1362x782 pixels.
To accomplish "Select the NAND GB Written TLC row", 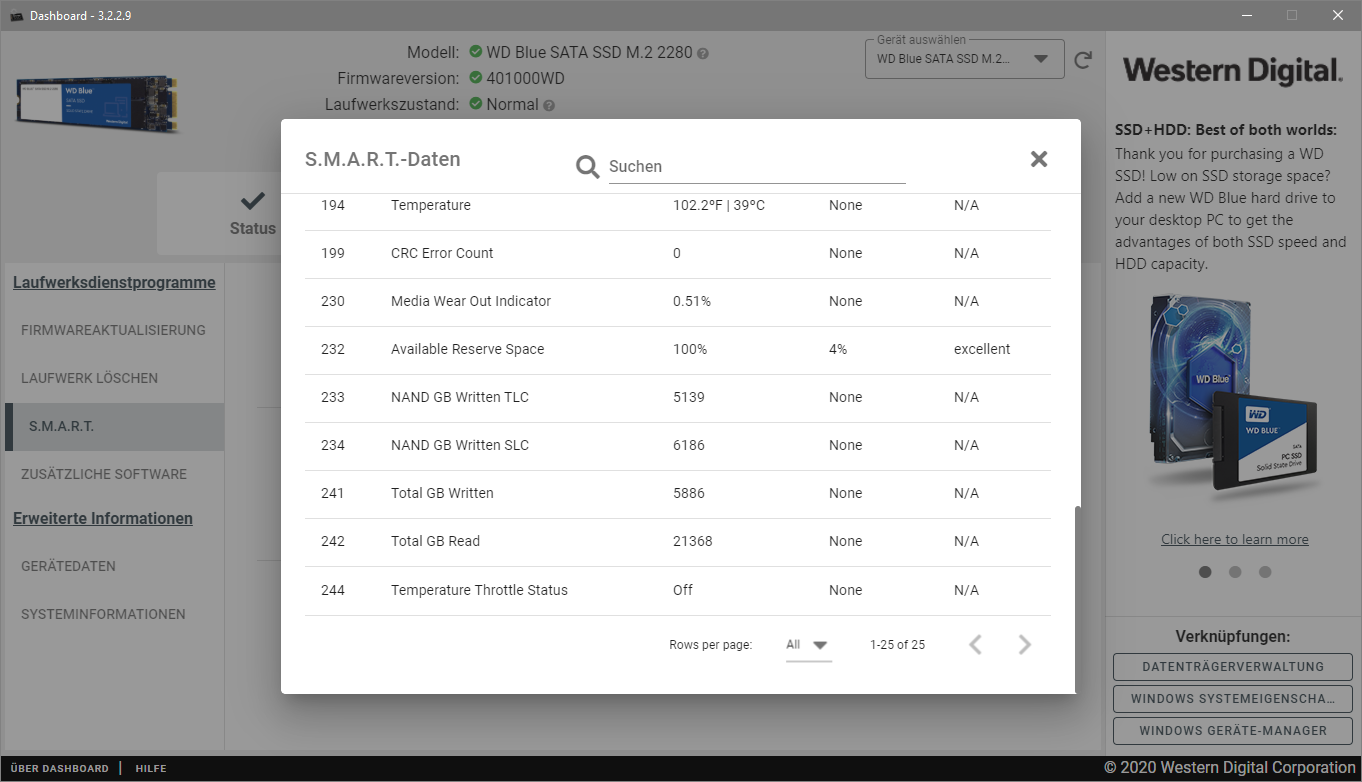I will 678,397.
